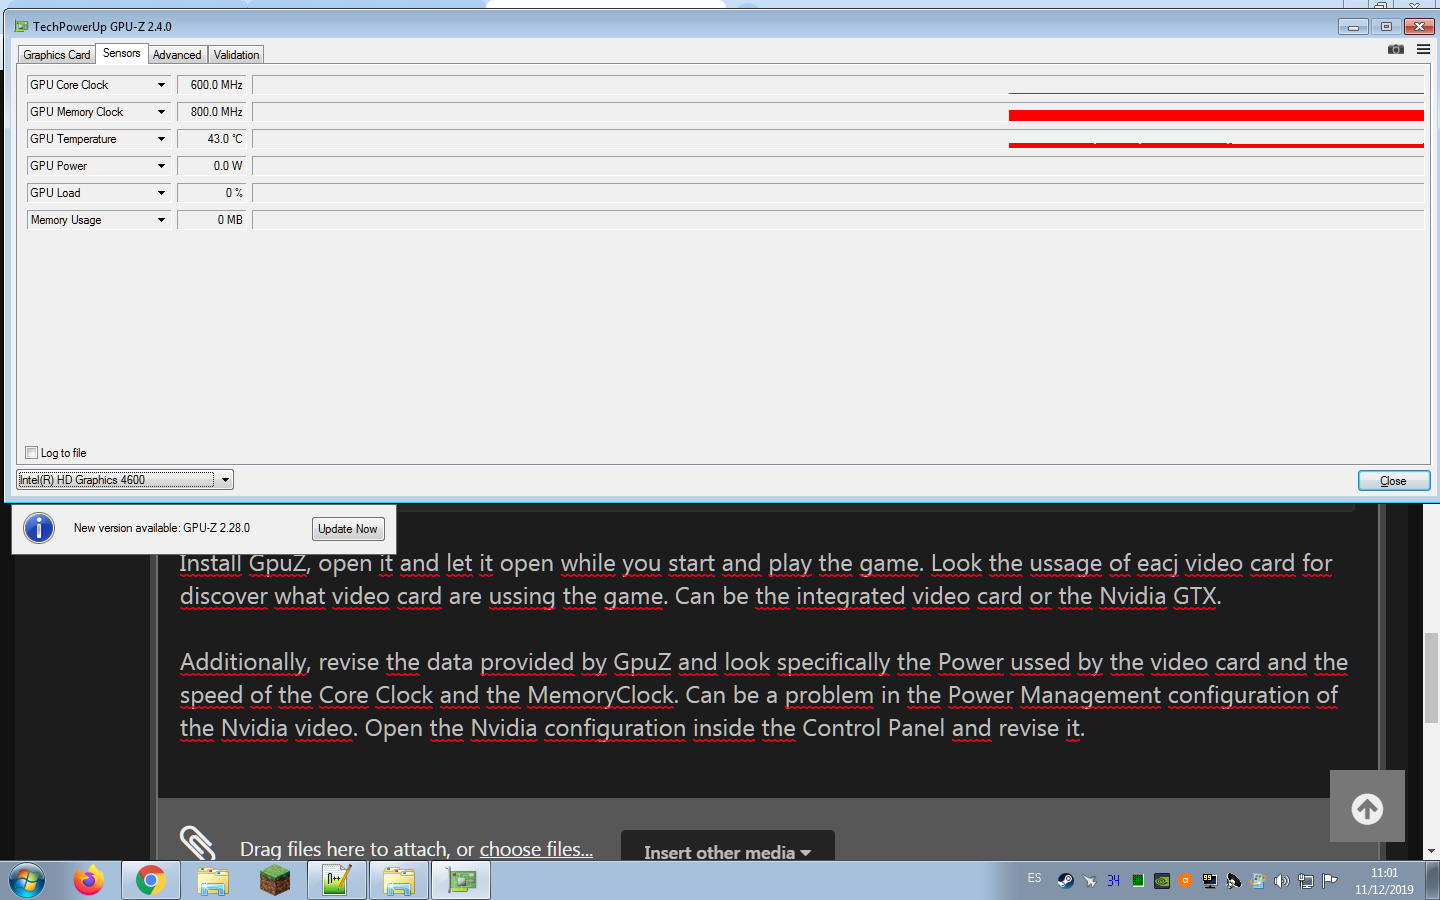
Task: Click the orange Avast tray icon
Action: point(1186,881)
